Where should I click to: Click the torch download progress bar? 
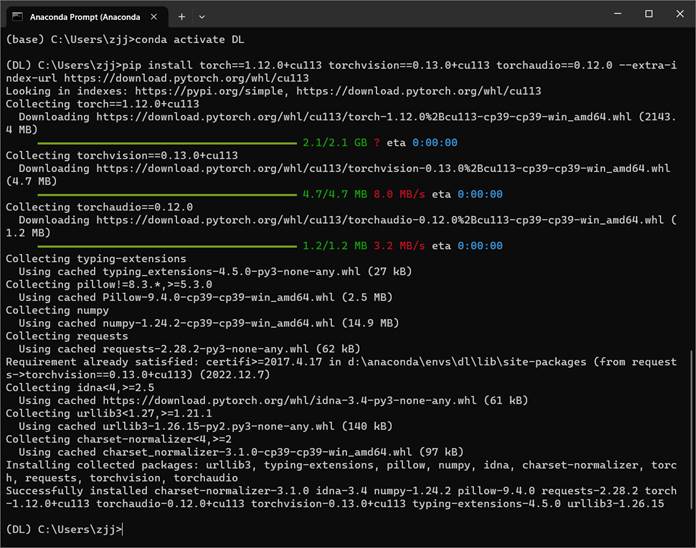point(167,143)
